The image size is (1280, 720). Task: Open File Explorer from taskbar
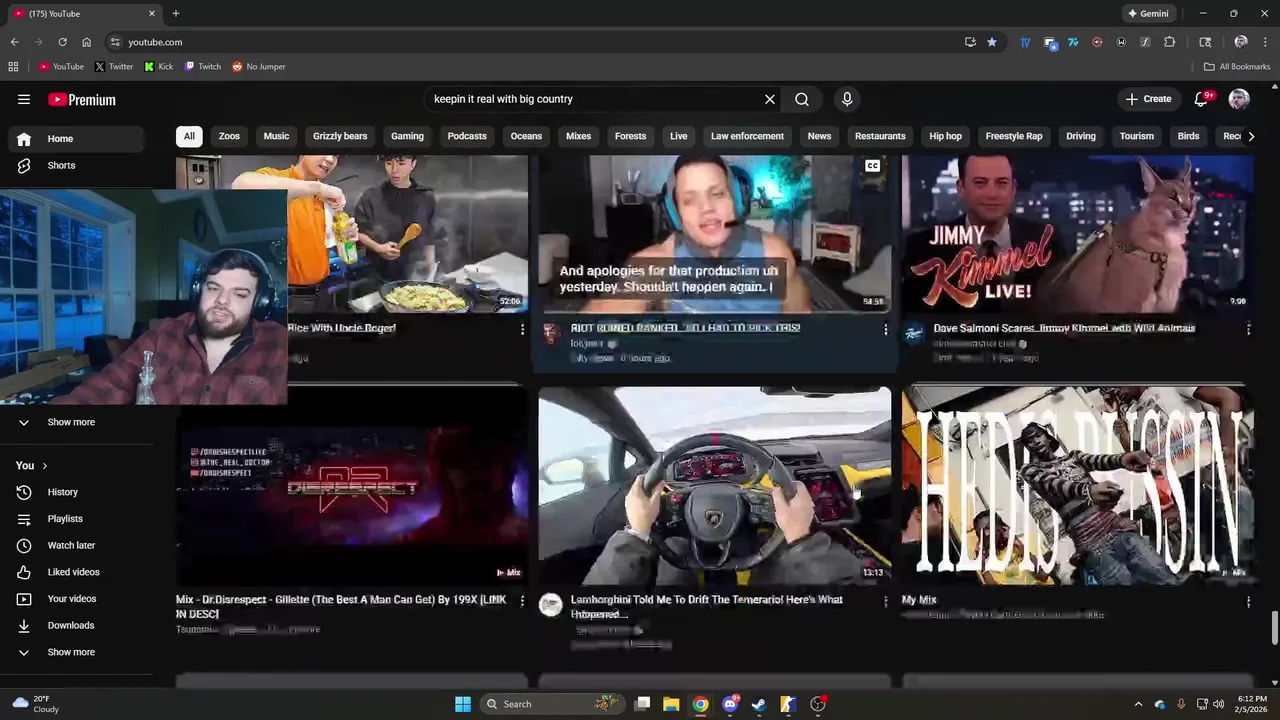(671, 704)
